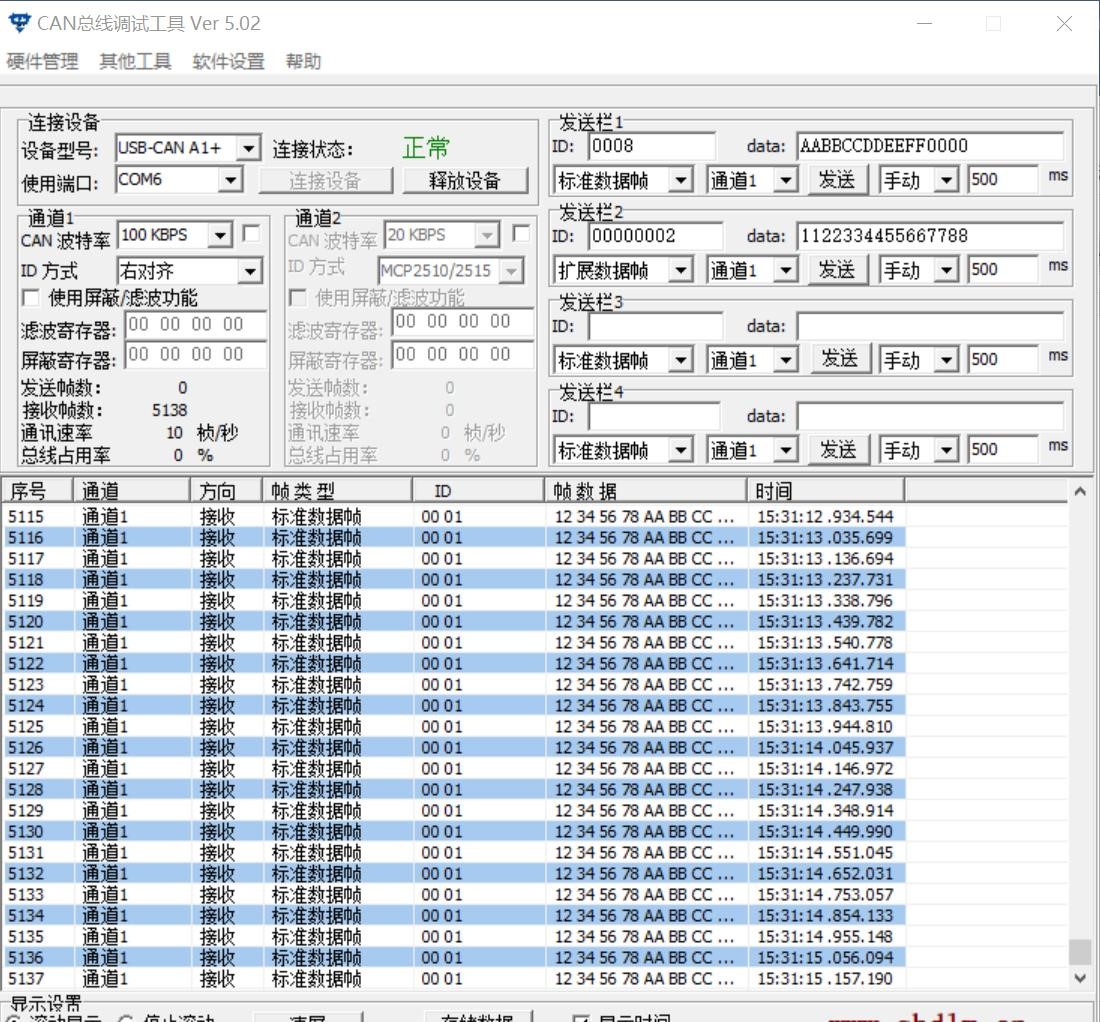1100x1022 pixels.
Task: Select frame row 5115
Action: [x=453, y=517]
